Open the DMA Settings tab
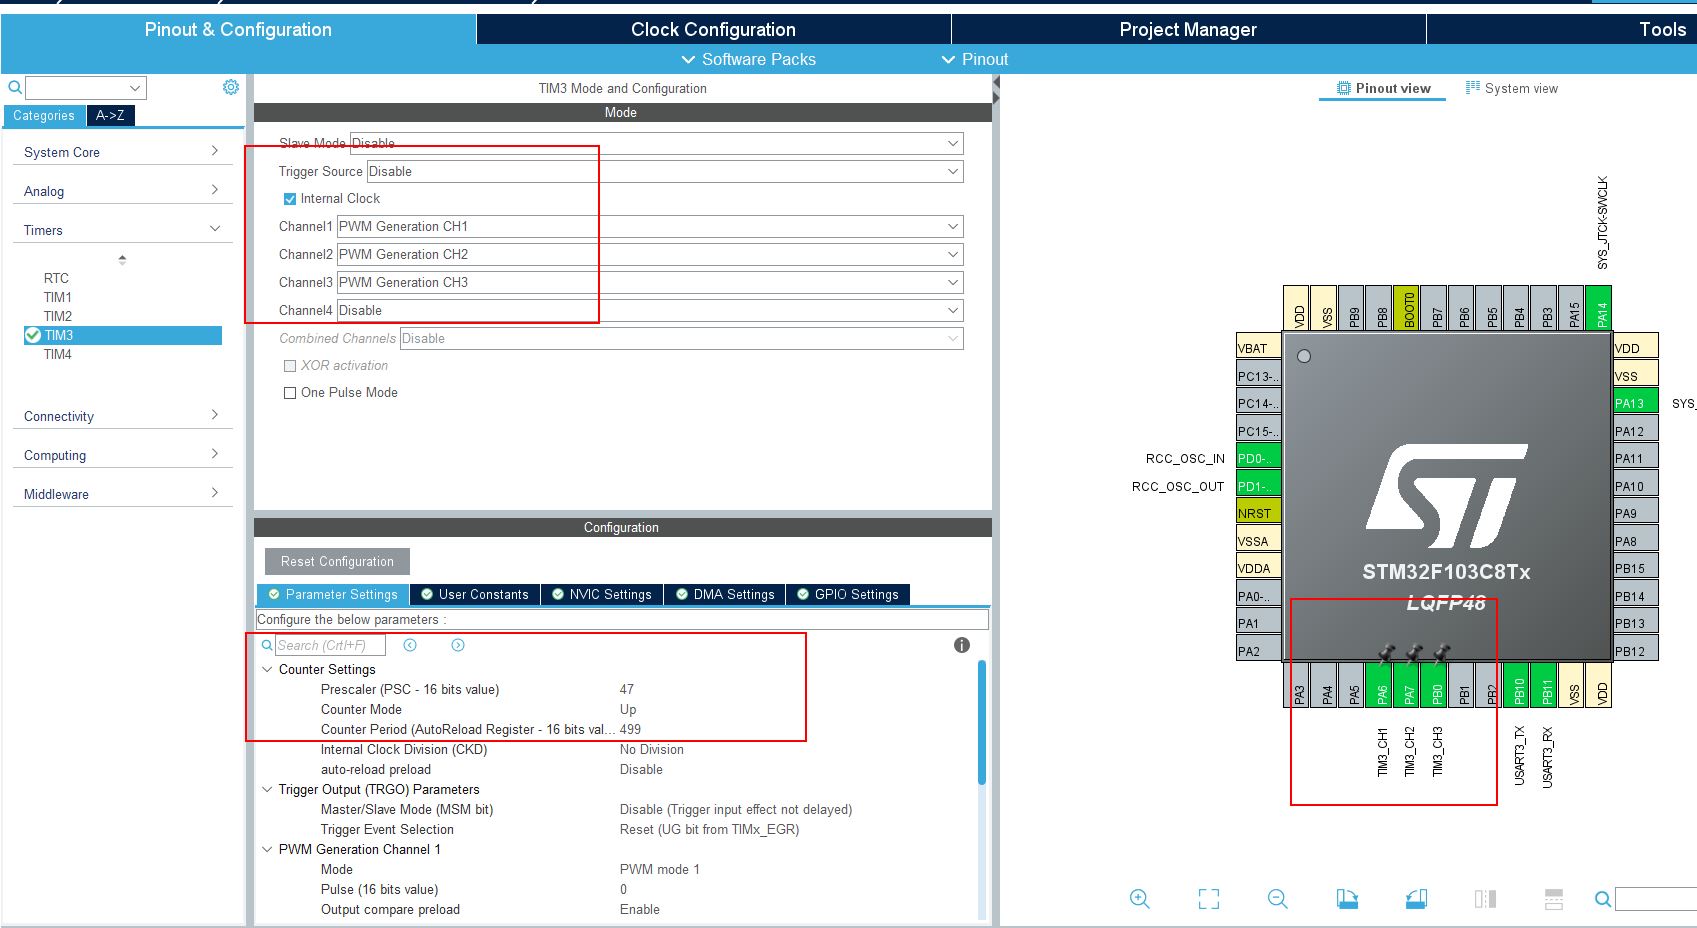The image size is (1697, 928). pyautogui.click(x=725, y=594)
